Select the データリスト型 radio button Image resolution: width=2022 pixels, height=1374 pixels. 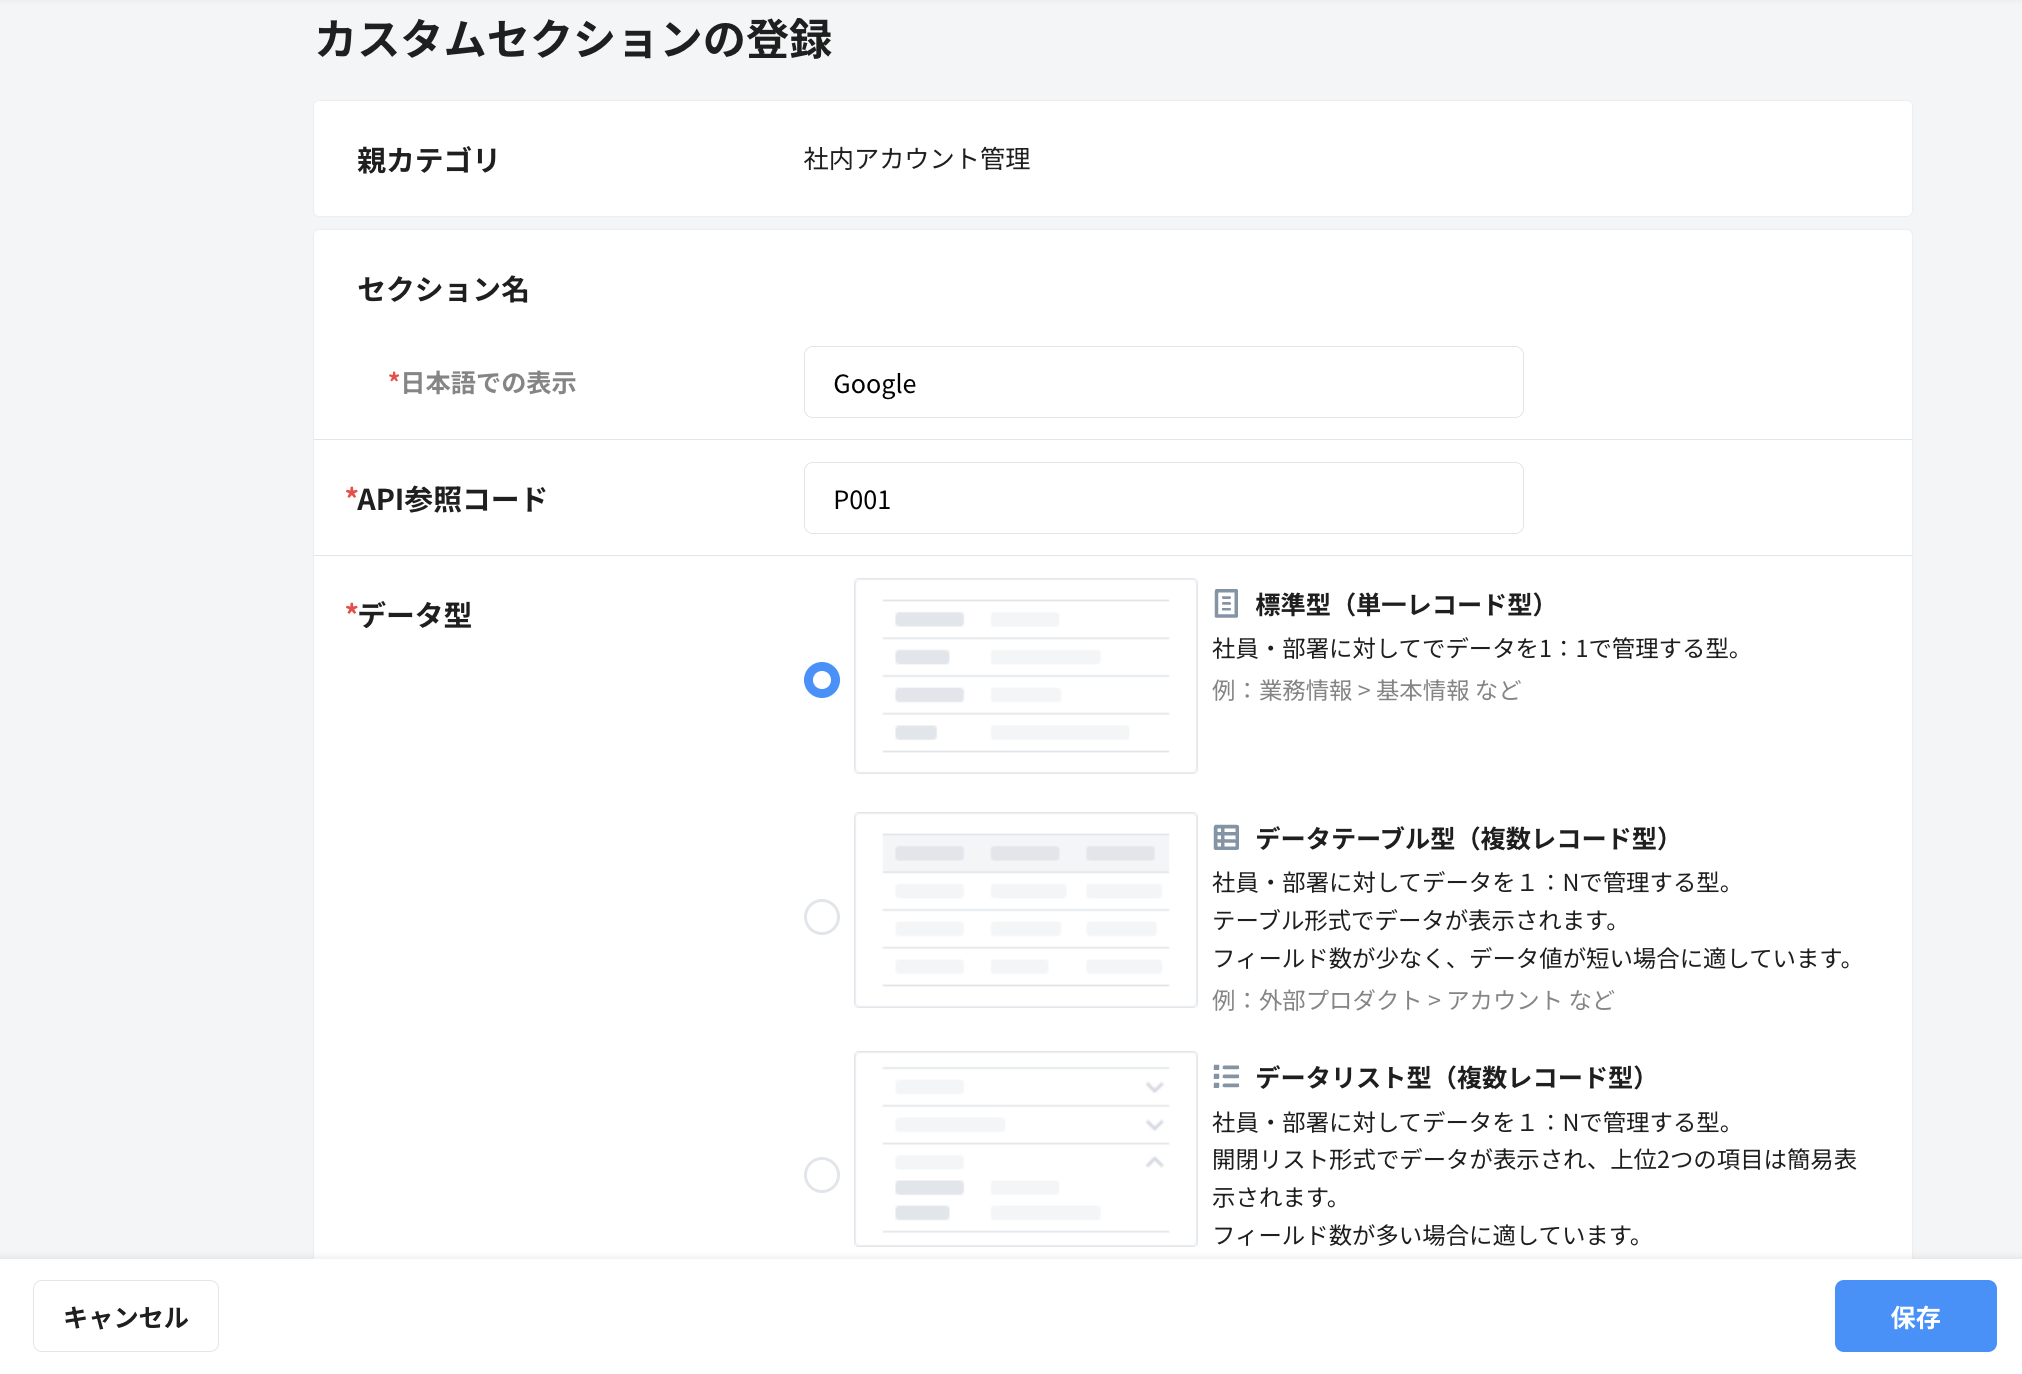click(822, 1175)
